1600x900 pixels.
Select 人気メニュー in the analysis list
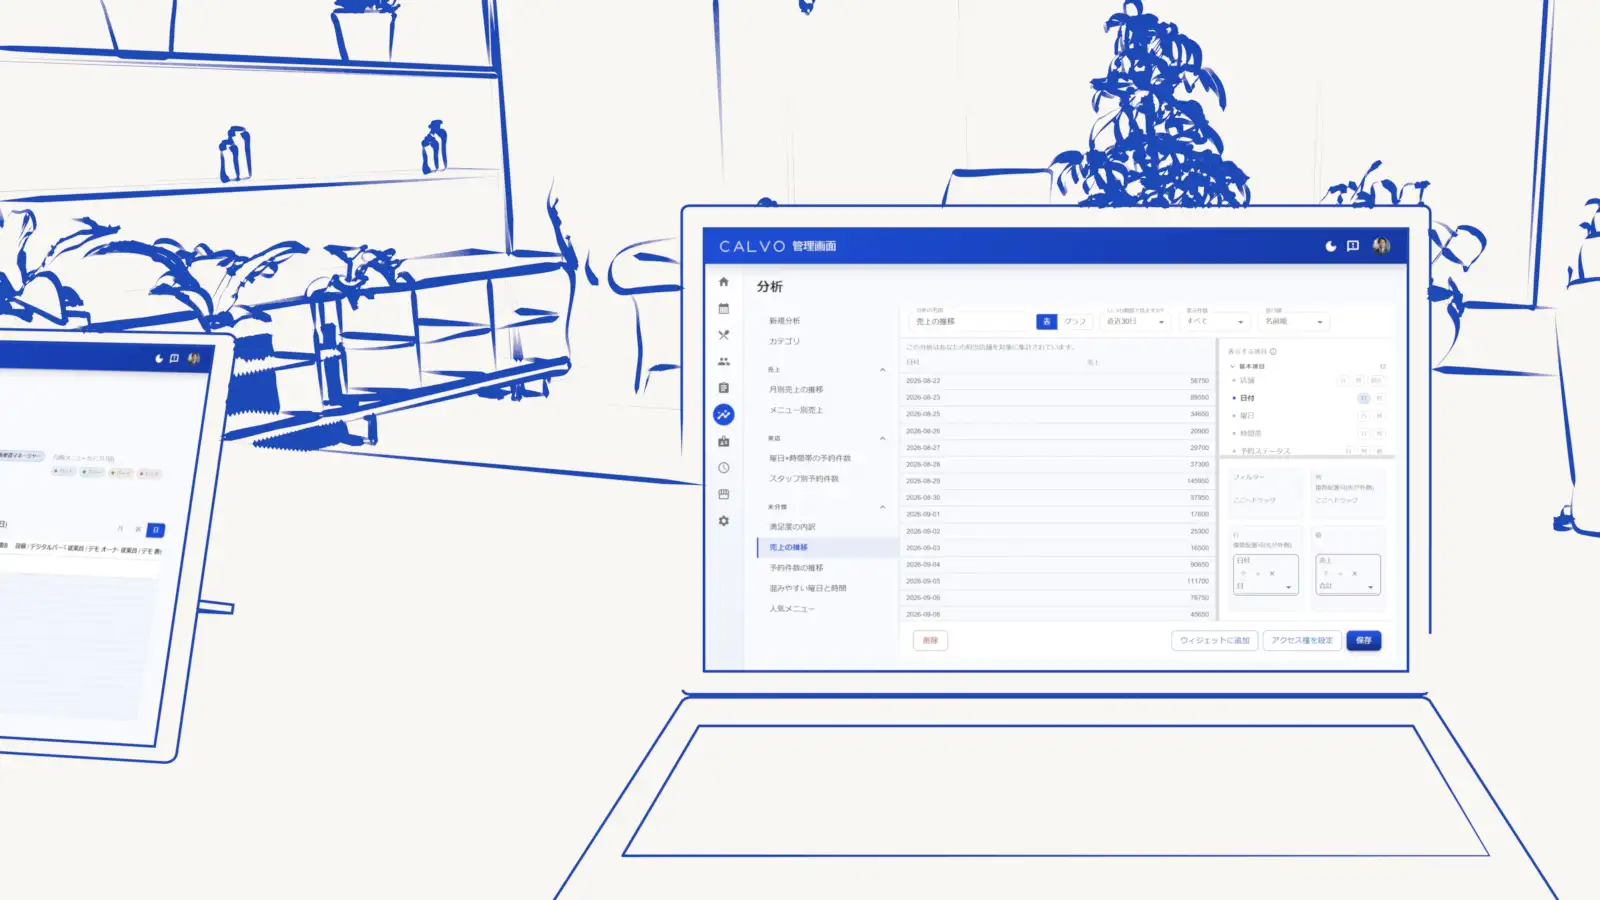click(x=791, y=609)
